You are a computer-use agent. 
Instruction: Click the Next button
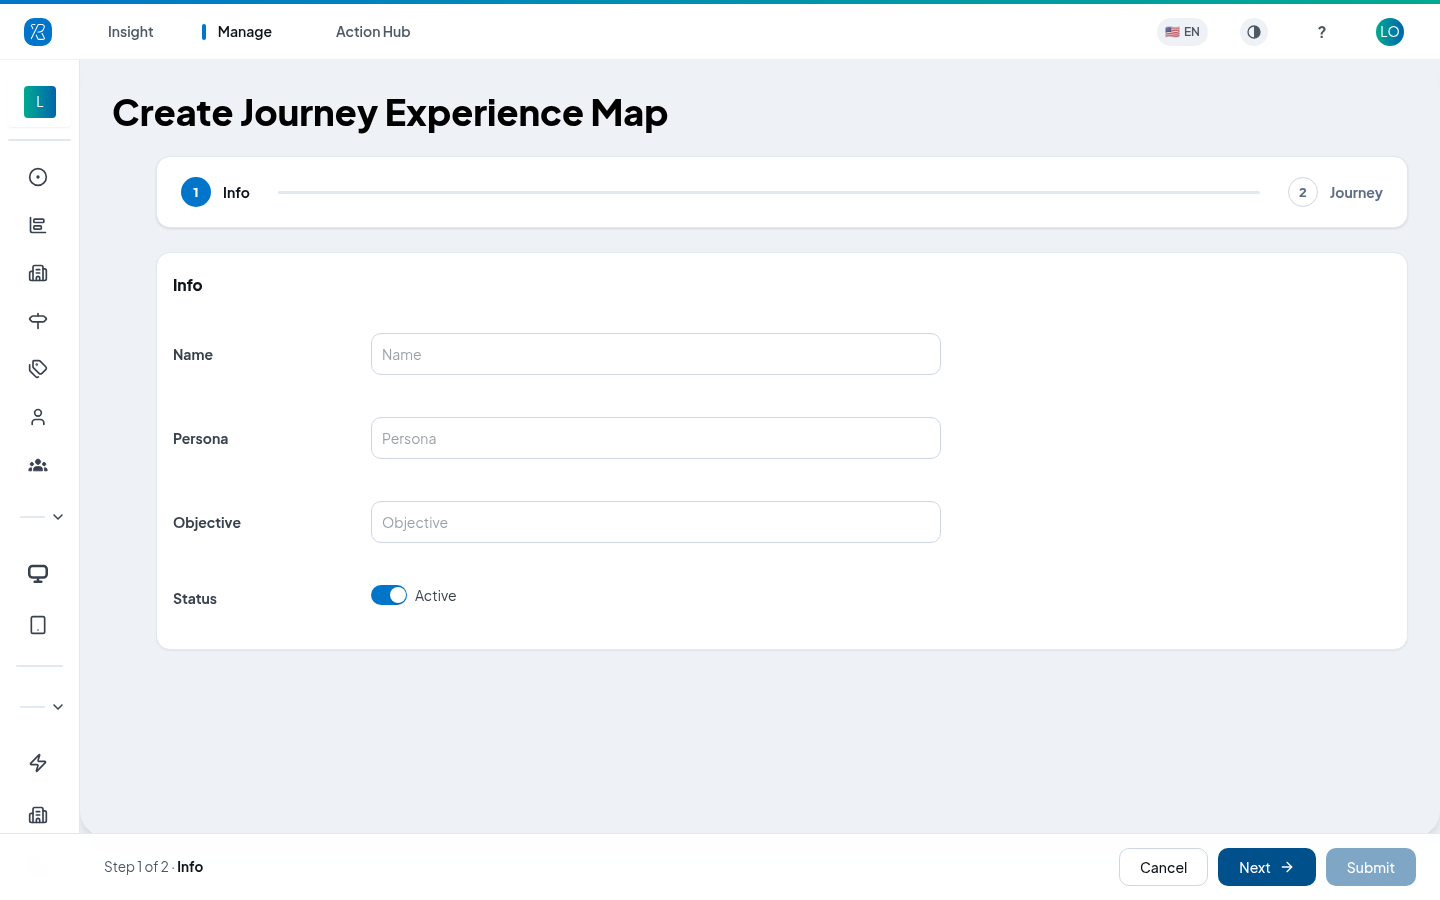pyautogui.click(x=1267, y=867)
